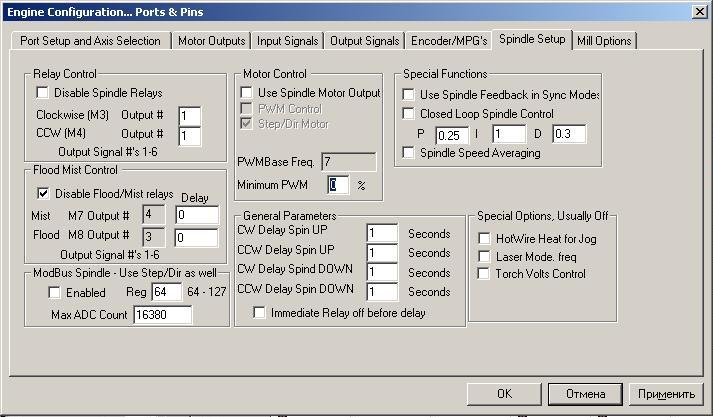713x417 pixels.
Task: Click Minimum PWM percent field
Action: pos(338,185)
